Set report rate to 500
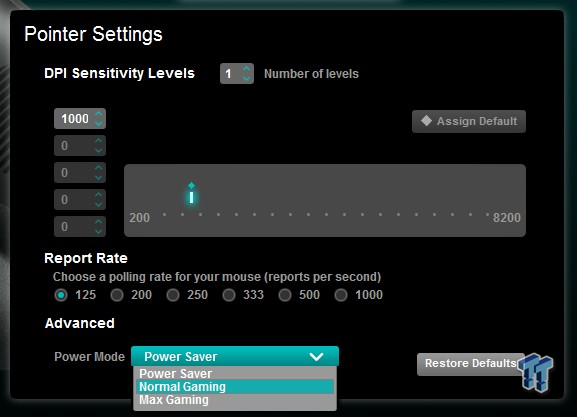 (285, 295)
